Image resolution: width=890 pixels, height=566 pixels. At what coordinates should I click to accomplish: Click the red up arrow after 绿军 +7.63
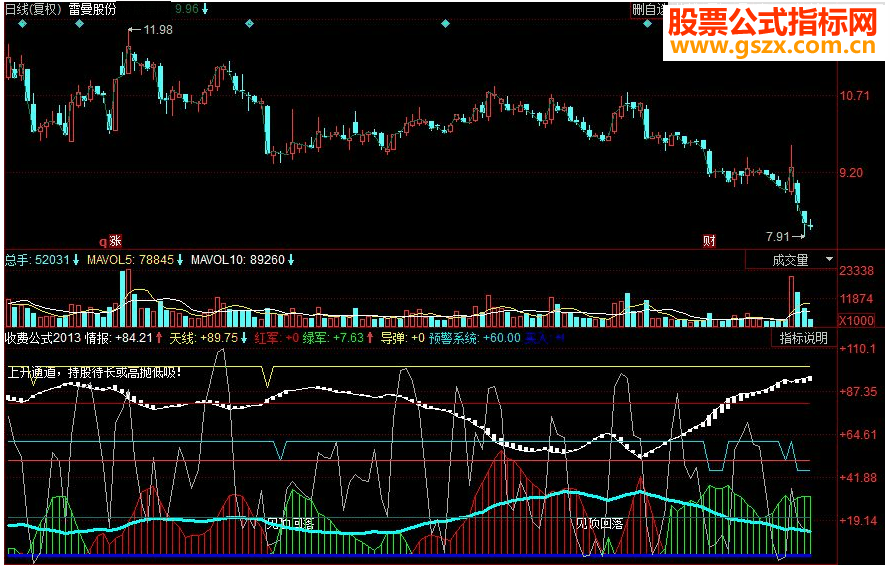(370, 338)
